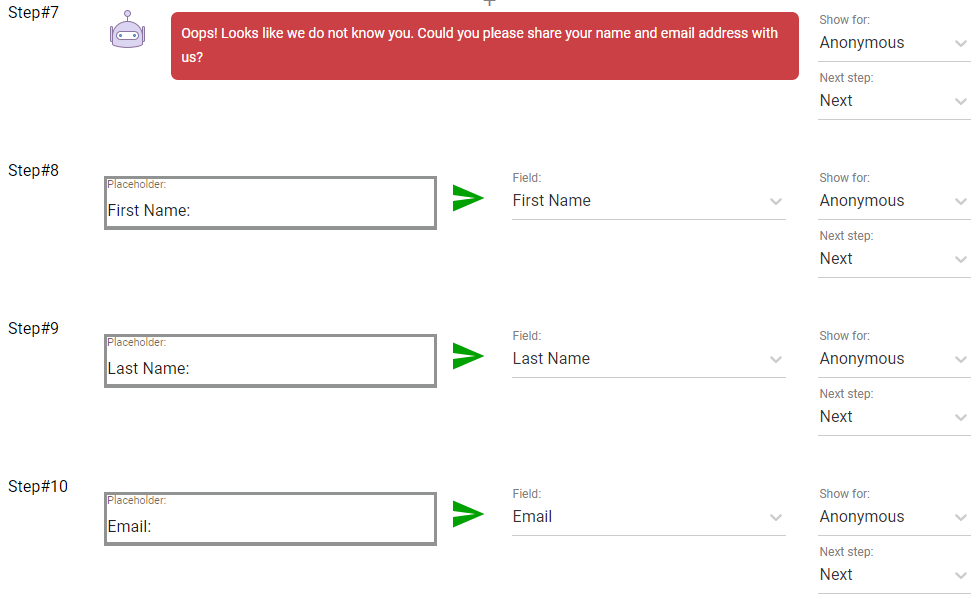Click green arrow icon in Step#10
Image resolution: width=977 pixels, height=599 pixels.
pos(468,514)
